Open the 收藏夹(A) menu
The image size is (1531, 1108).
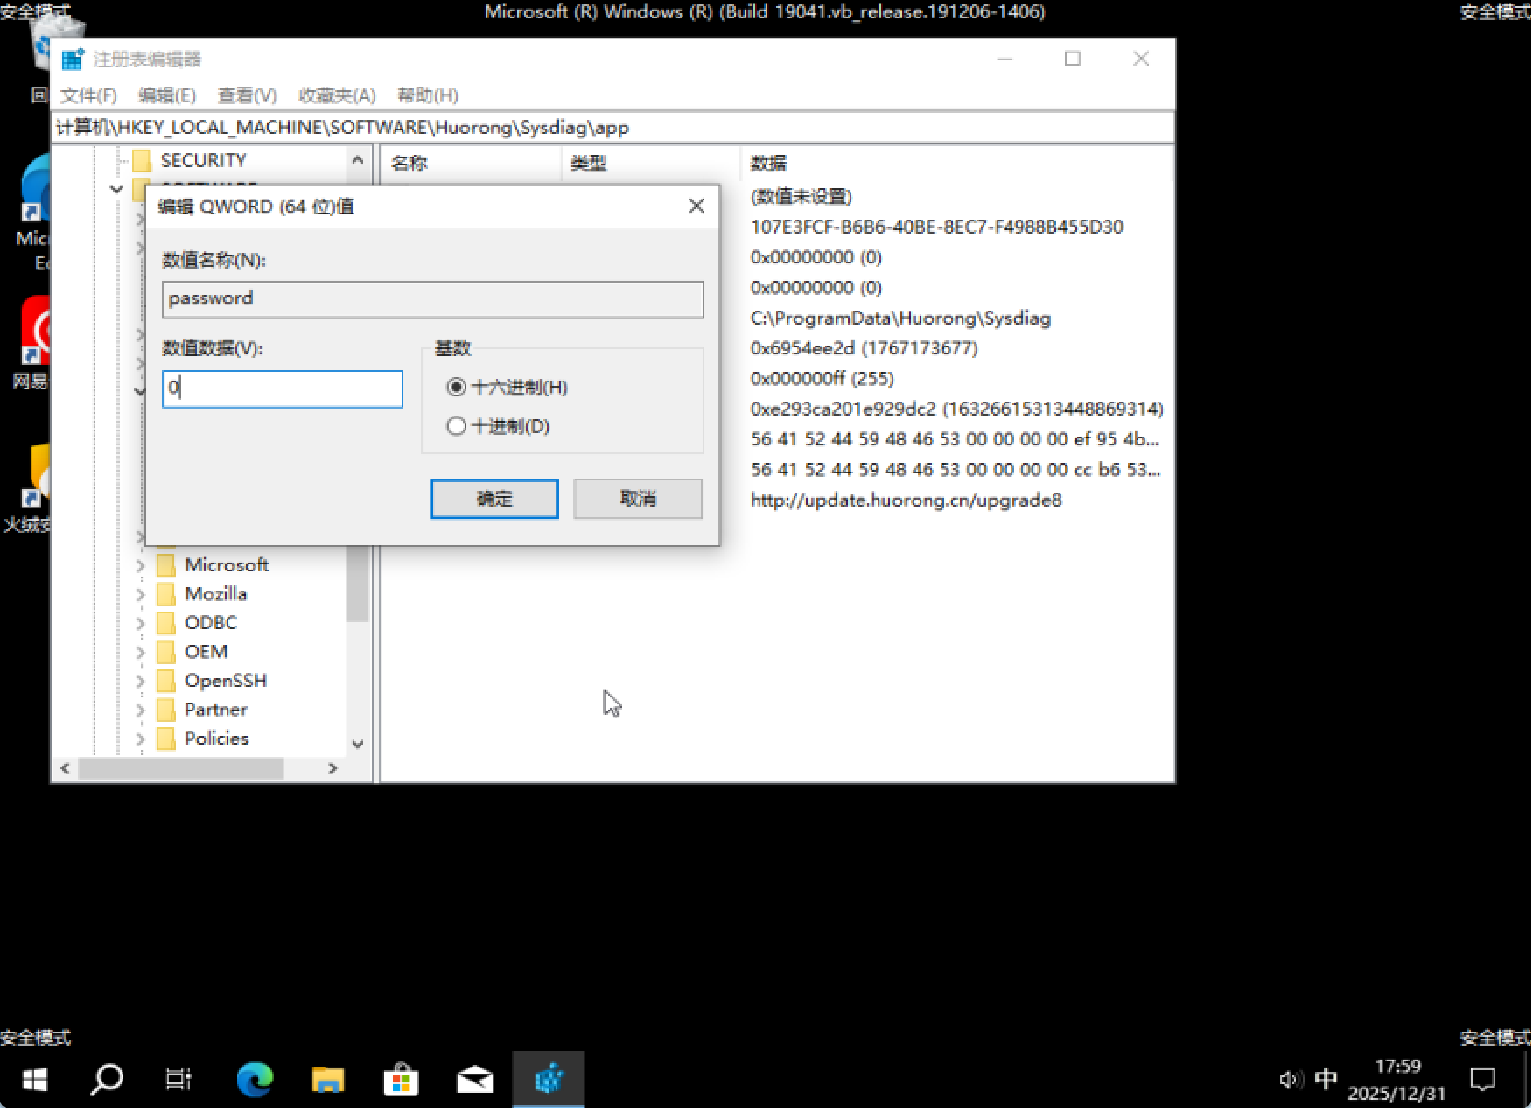point(336,95)
